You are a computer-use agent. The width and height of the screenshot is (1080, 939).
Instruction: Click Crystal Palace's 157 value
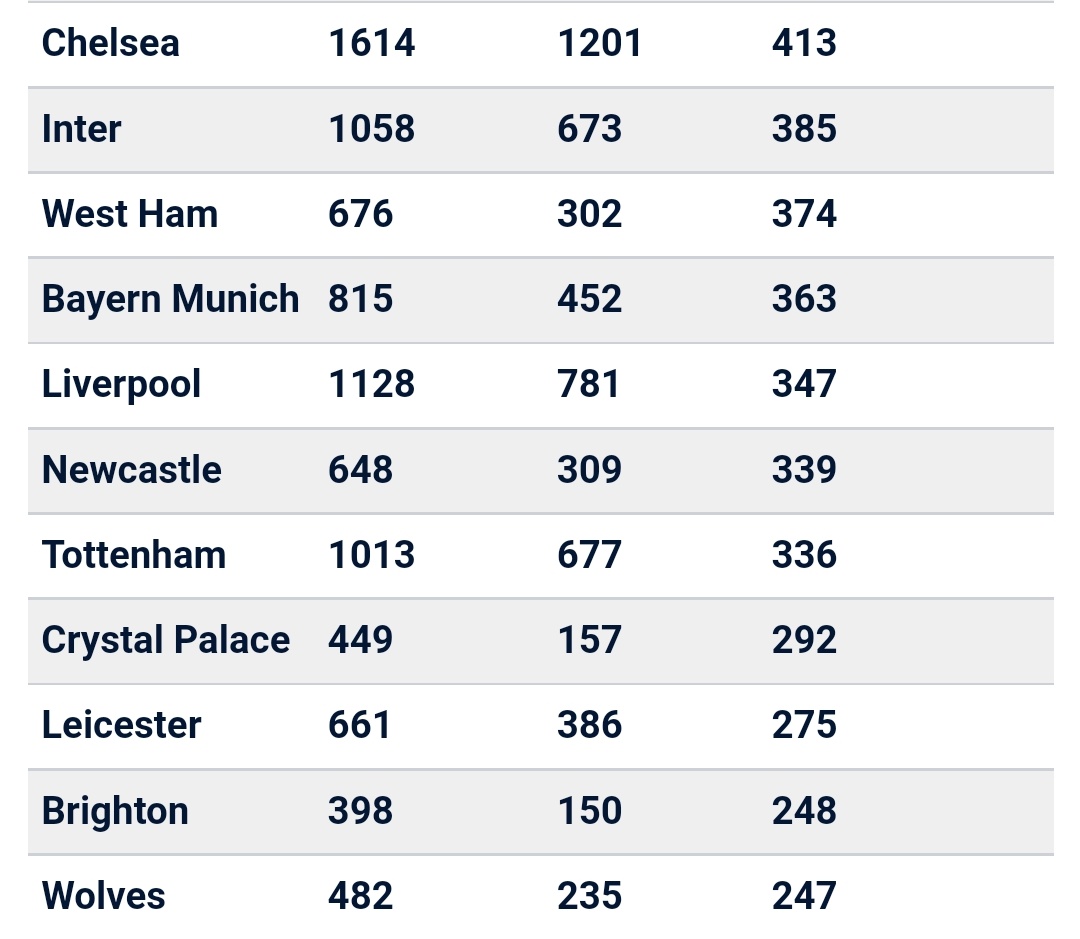click(x=590, y=640)
